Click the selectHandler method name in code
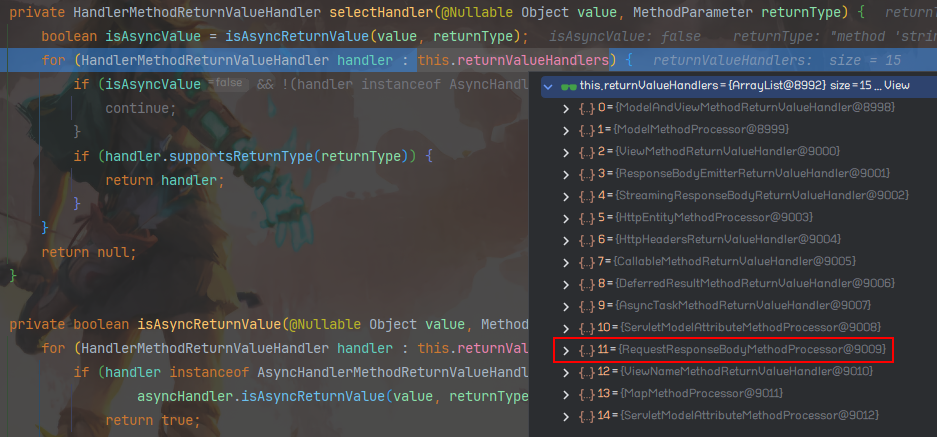 (382, 12)
